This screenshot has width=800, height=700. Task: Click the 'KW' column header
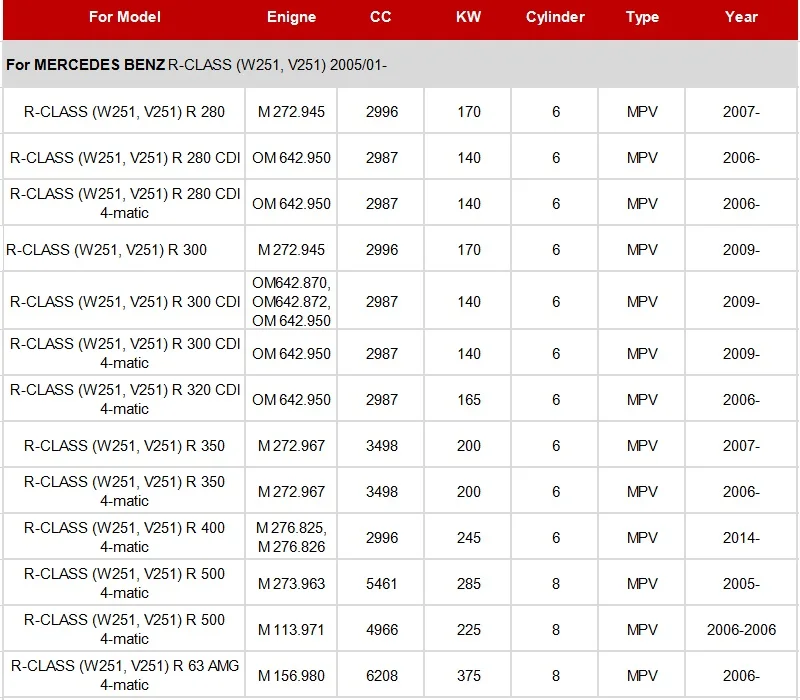(x=468, y=17)
